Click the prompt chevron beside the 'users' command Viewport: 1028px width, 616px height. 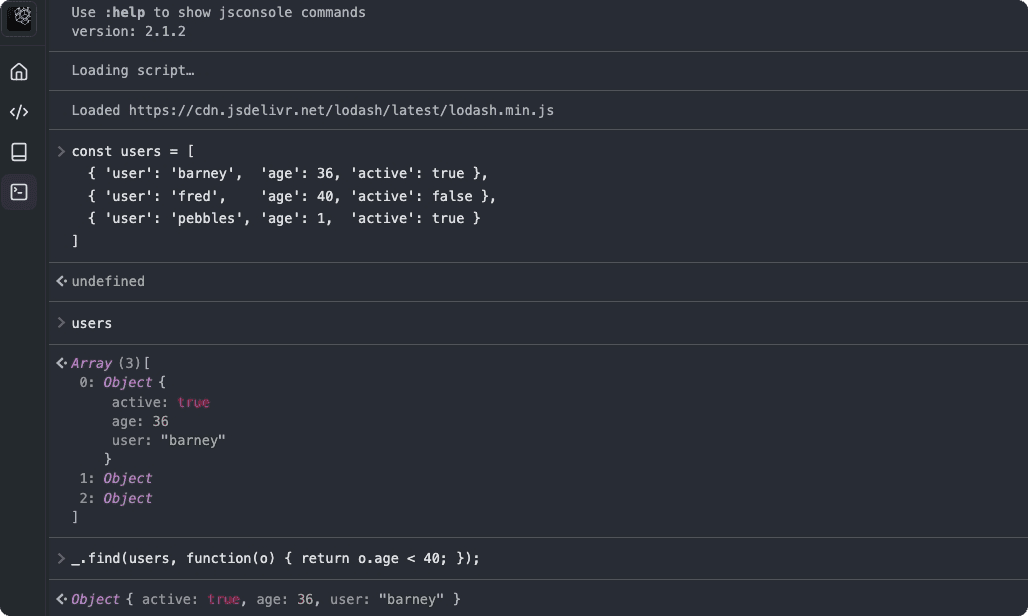tap(61, 323)
